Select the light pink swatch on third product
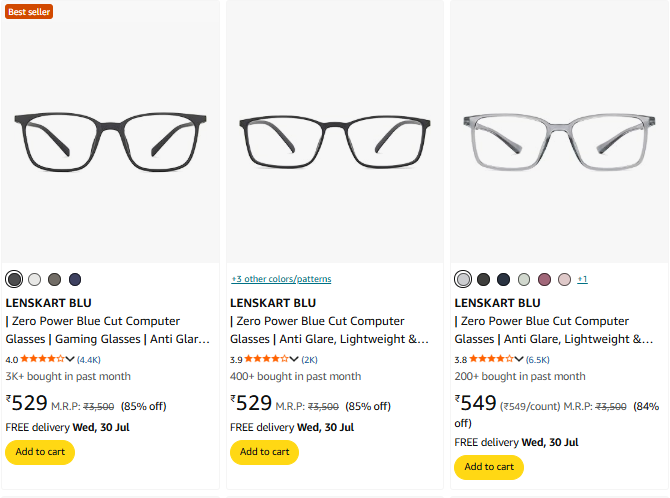This screenshot has height=498, width=670. (564, 279)
